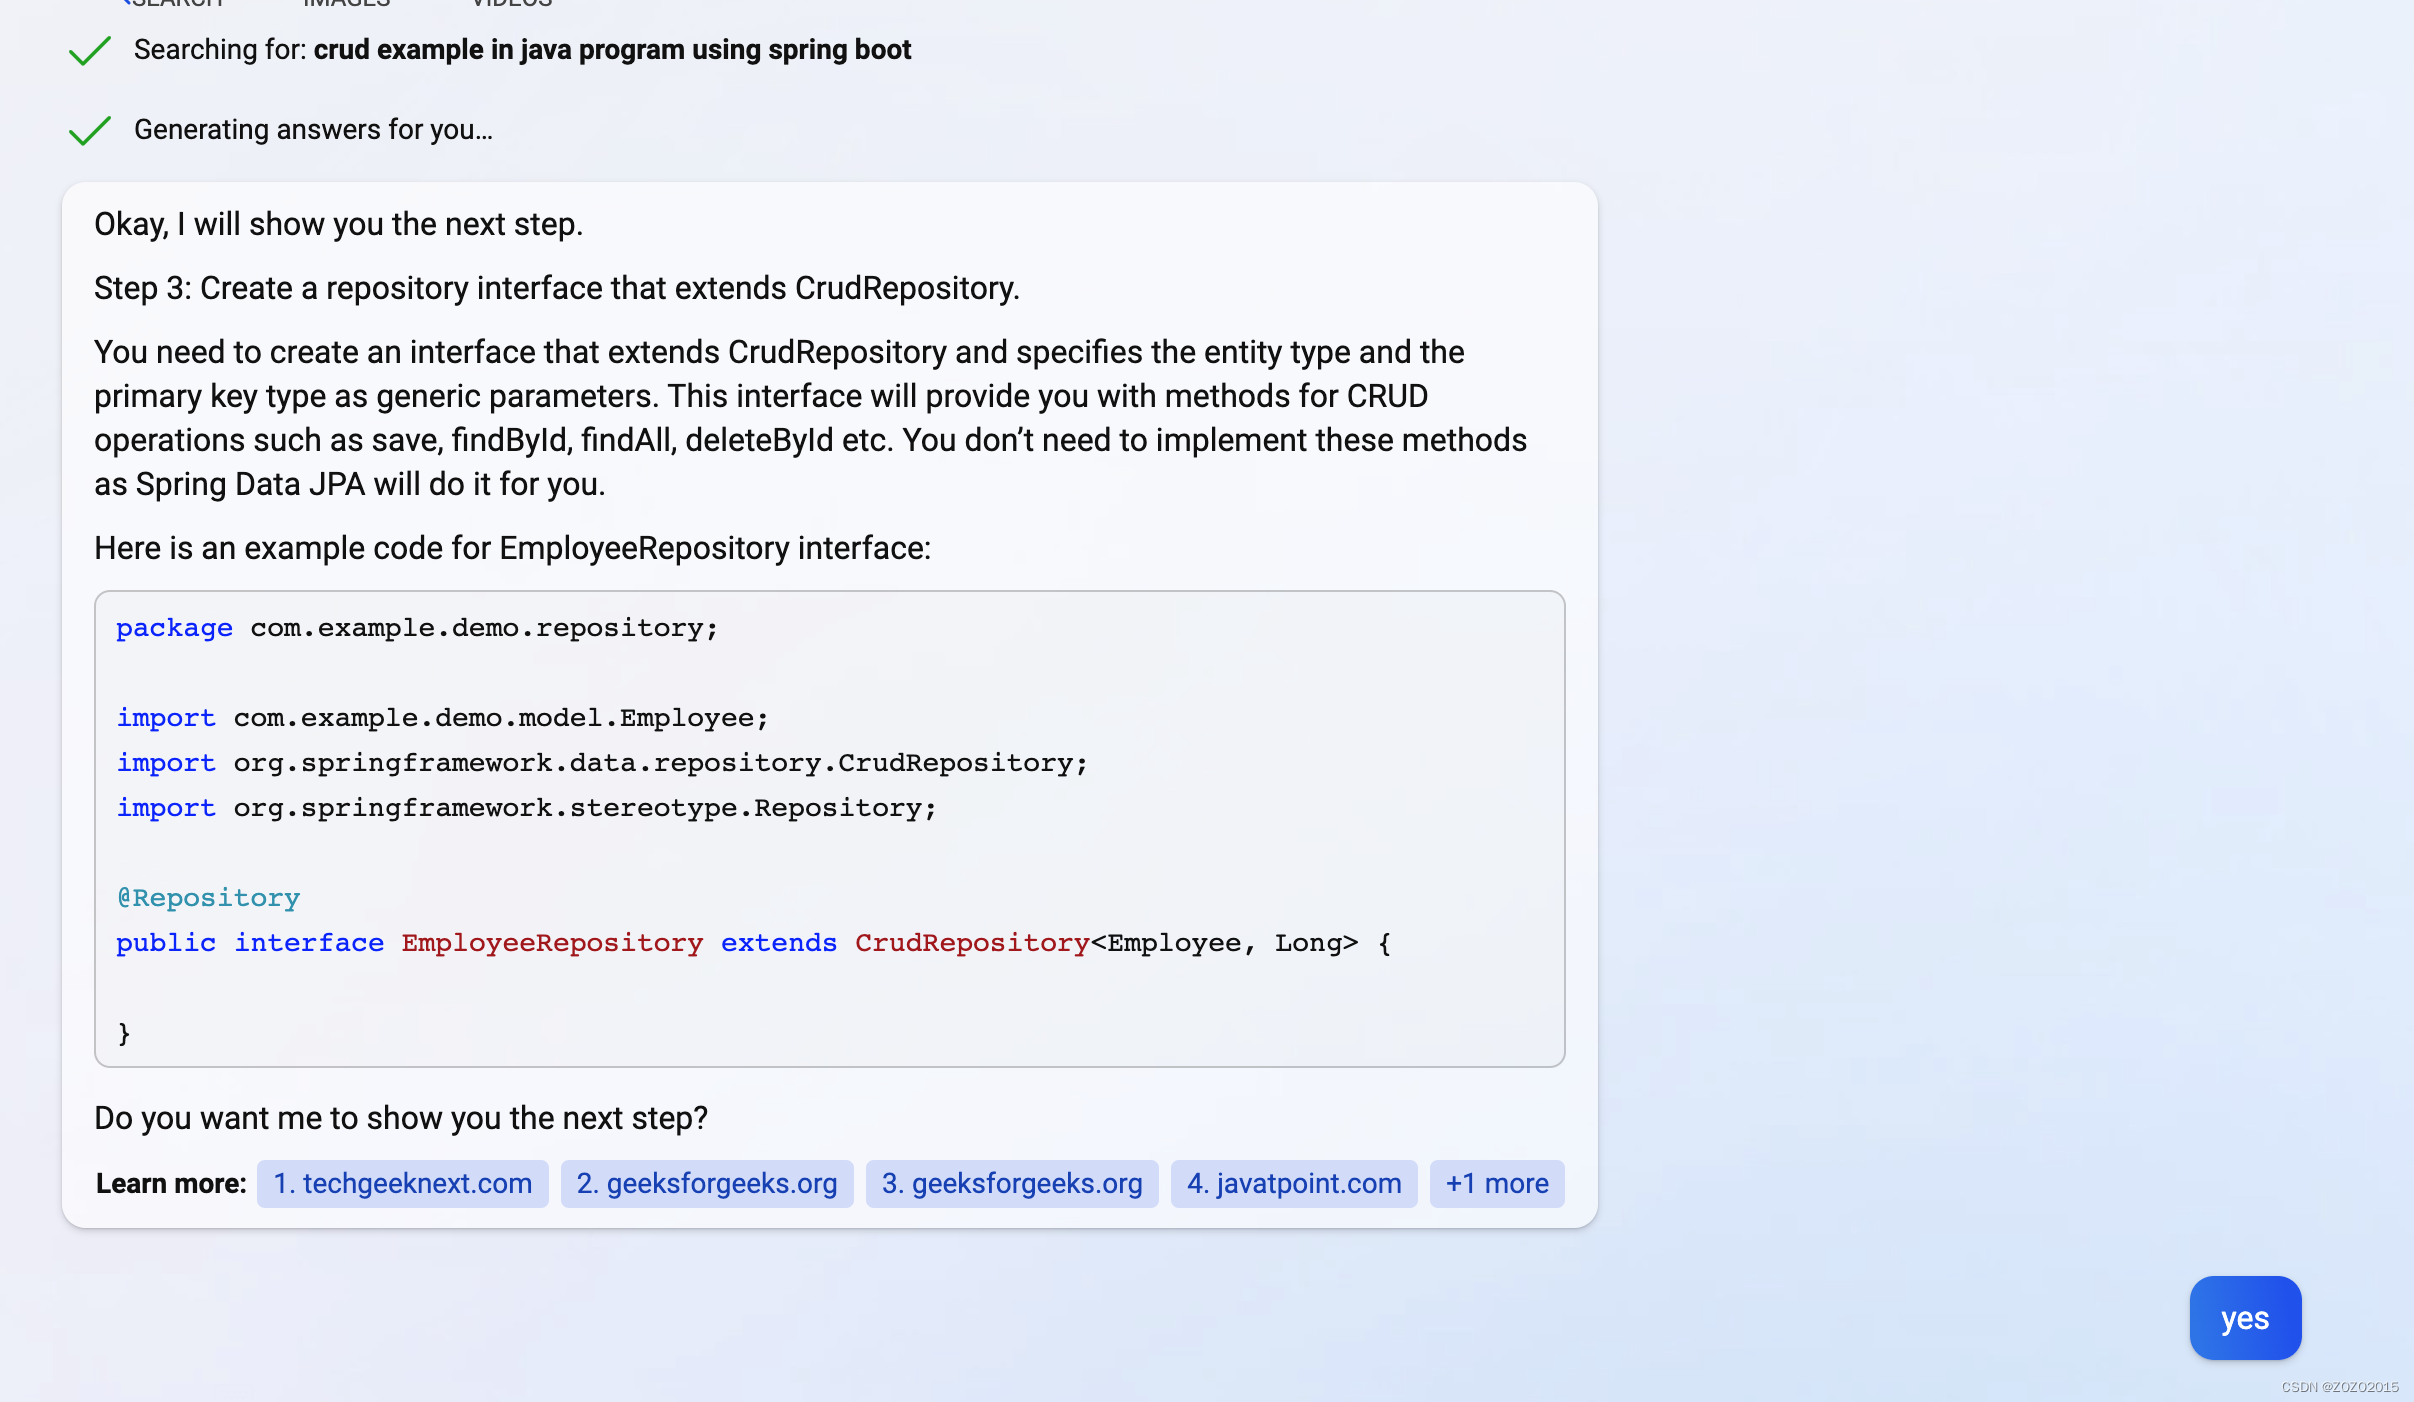The image size is (2414, 1402).
Task: Expand the +1 more citations list
Action: click(1495, 1183)
